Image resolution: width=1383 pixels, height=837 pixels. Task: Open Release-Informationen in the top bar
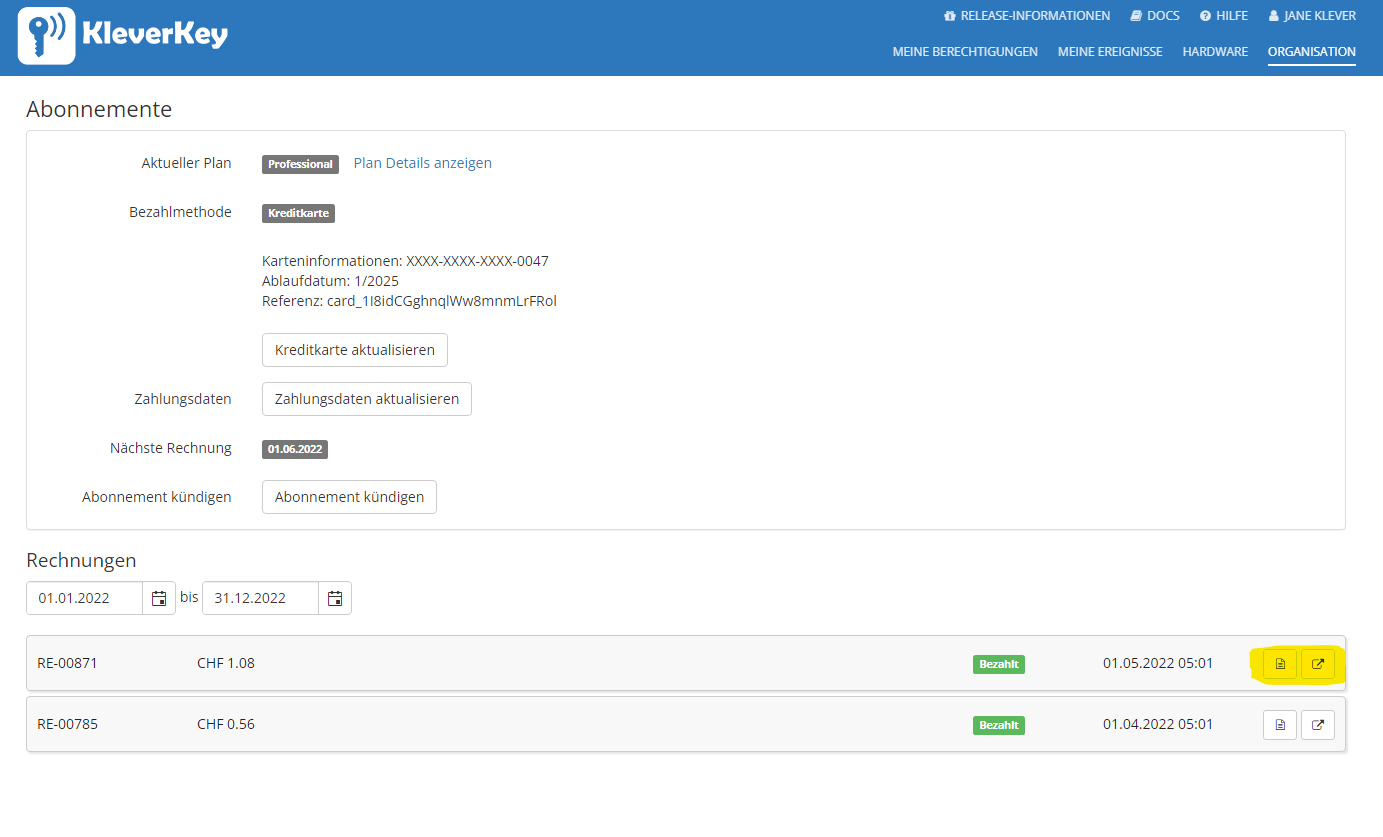click(1027, 16)
